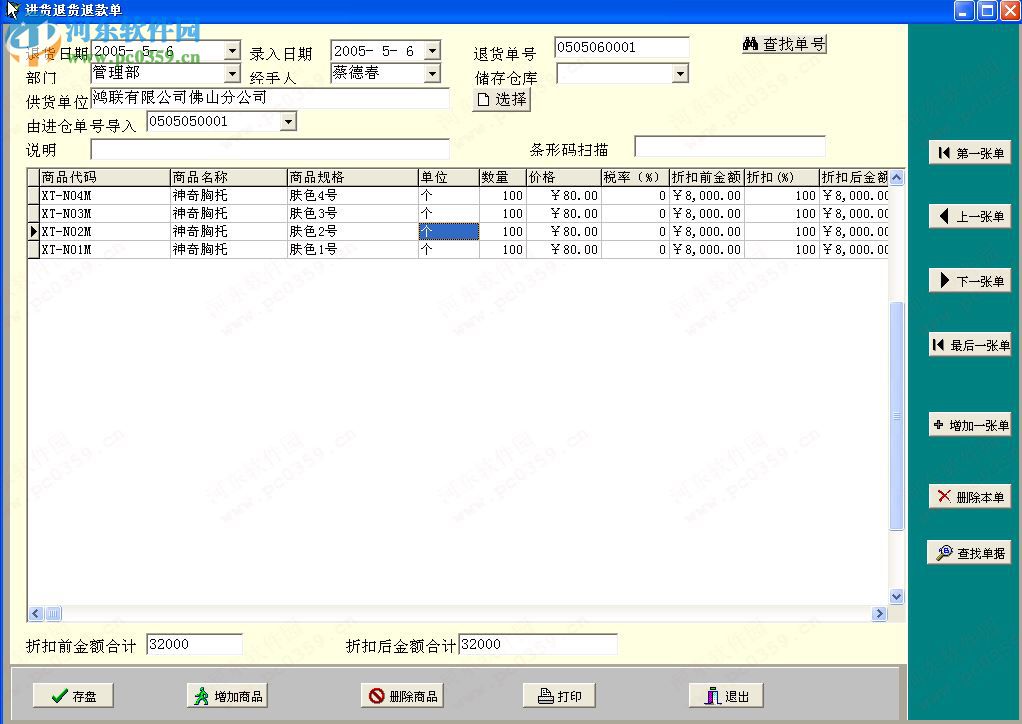Click the 打印 print button
Viewport: 1022px width, 724px height.
(x=559, y=695)
